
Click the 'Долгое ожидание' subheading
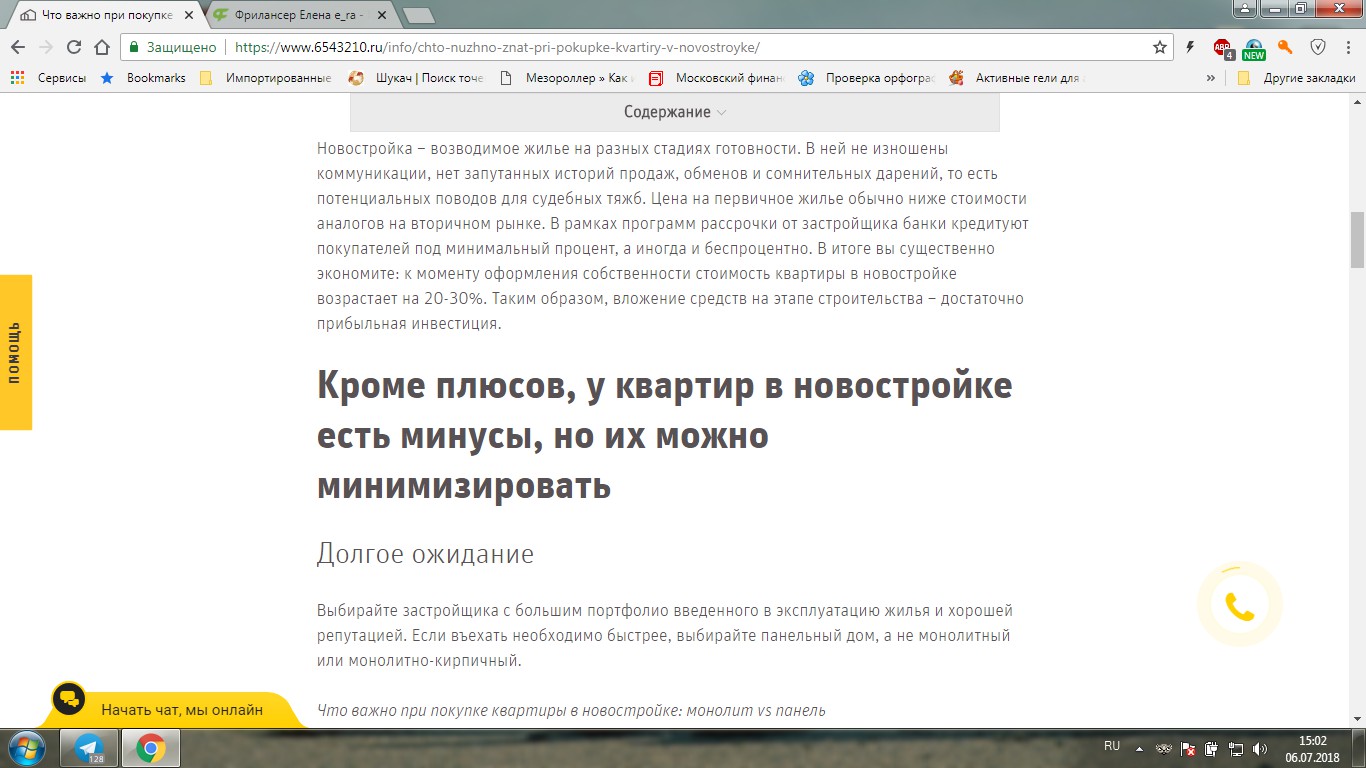pyautogui.click(x=425, y=554)
